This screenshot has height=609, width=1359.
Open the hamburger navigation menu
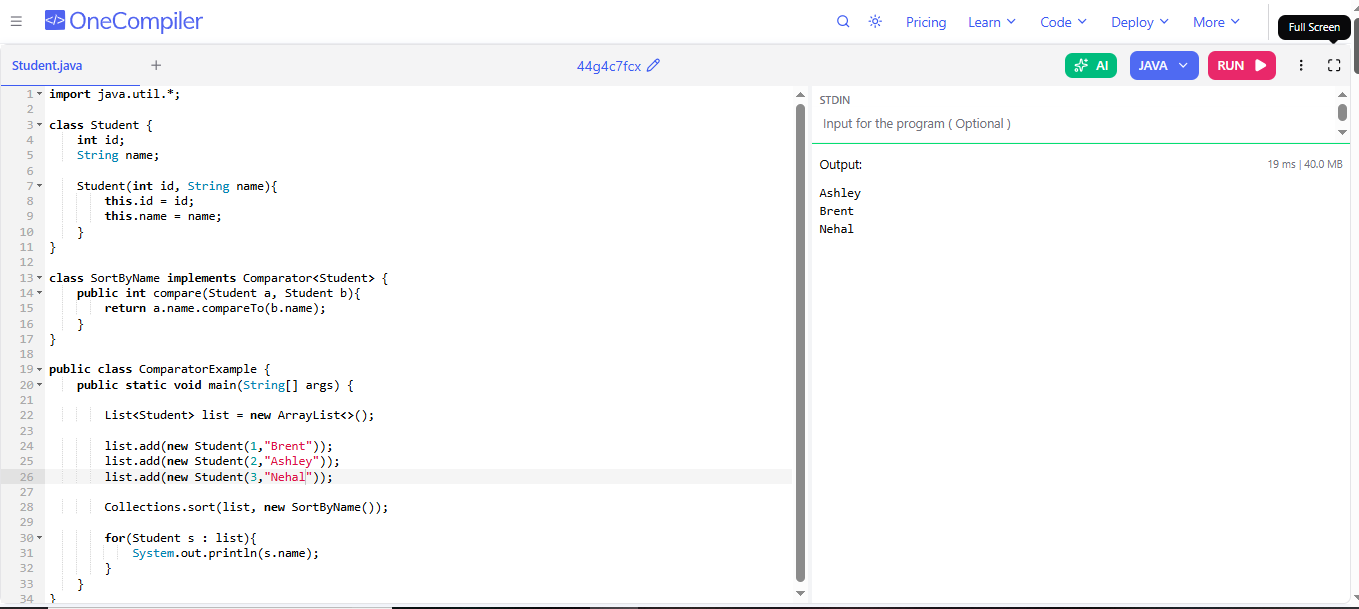pos(16,22)
